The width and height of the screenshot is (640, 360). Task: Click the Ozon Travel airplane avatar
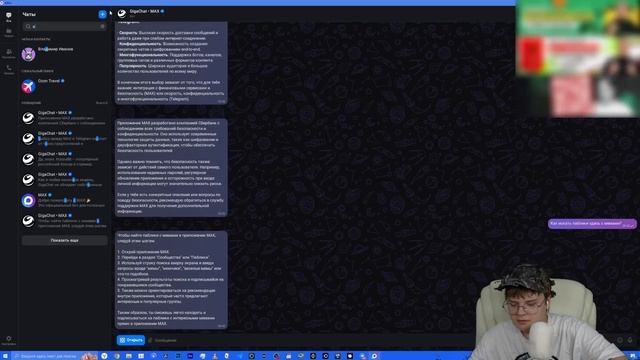(28, 86)
